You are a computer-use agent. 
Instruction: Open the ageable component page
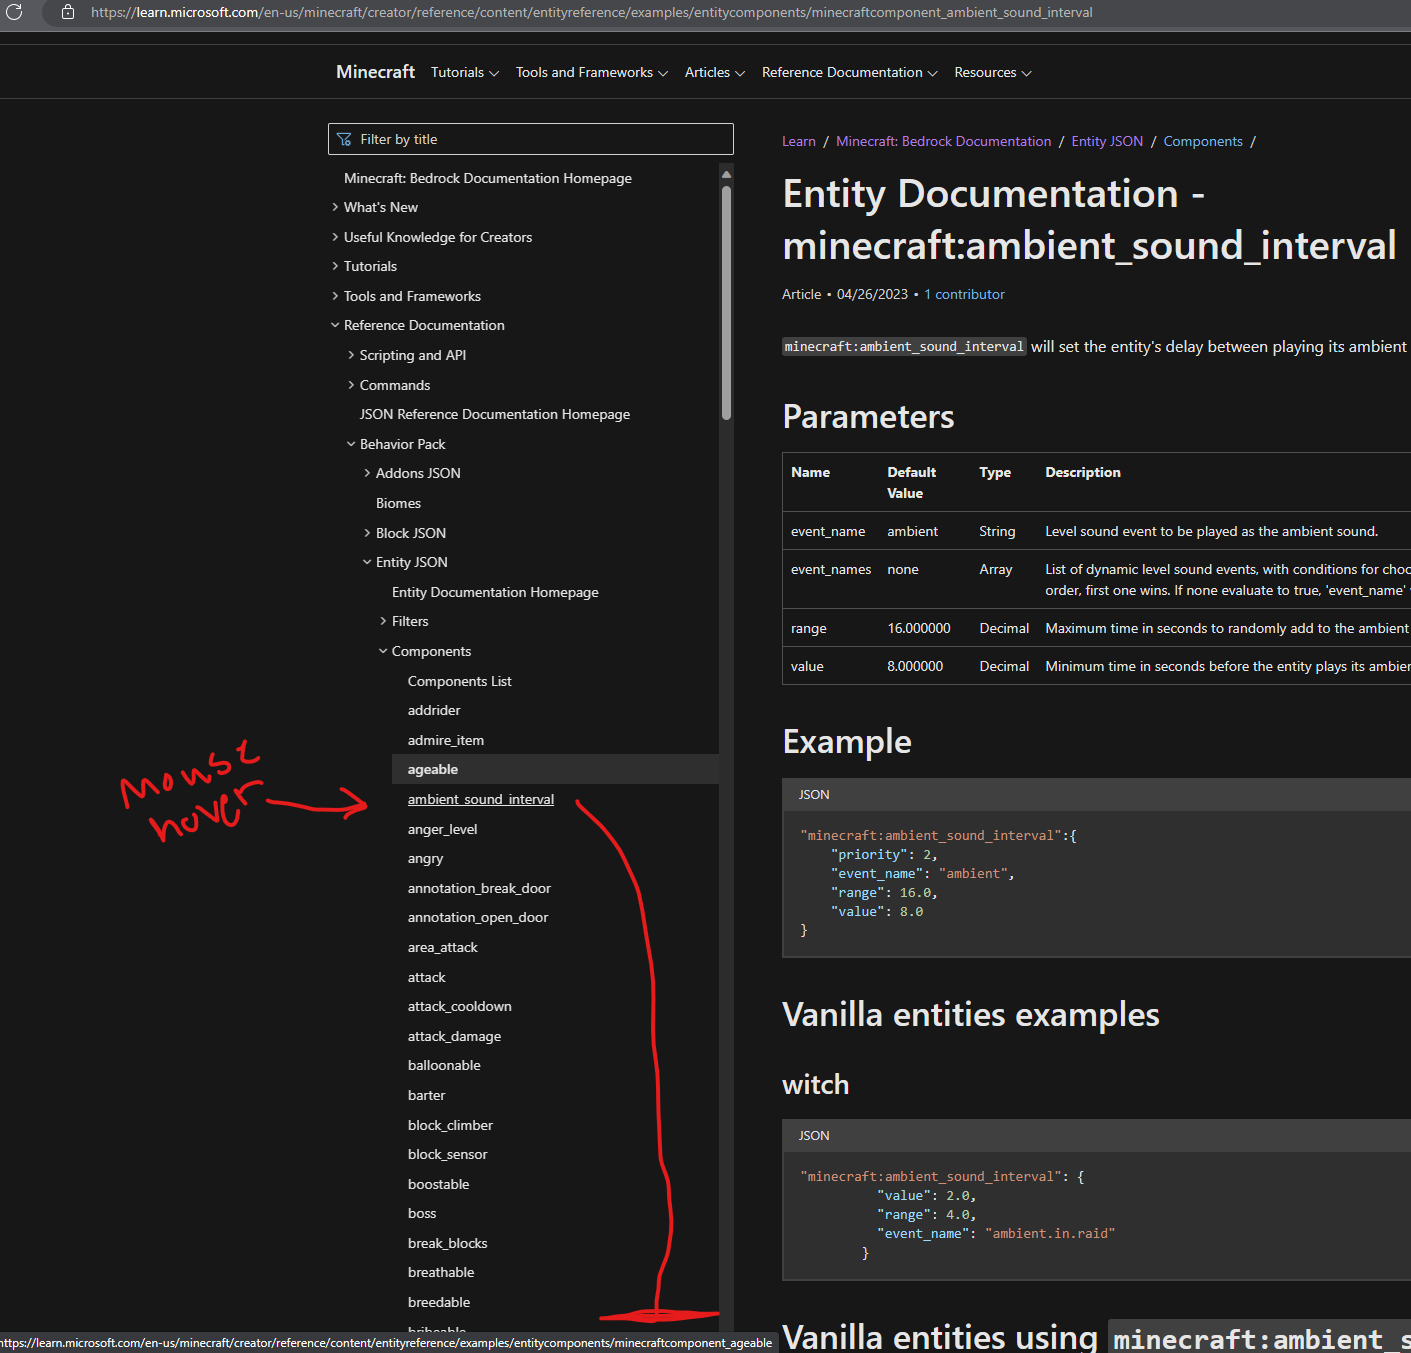(x=433, y=769)
